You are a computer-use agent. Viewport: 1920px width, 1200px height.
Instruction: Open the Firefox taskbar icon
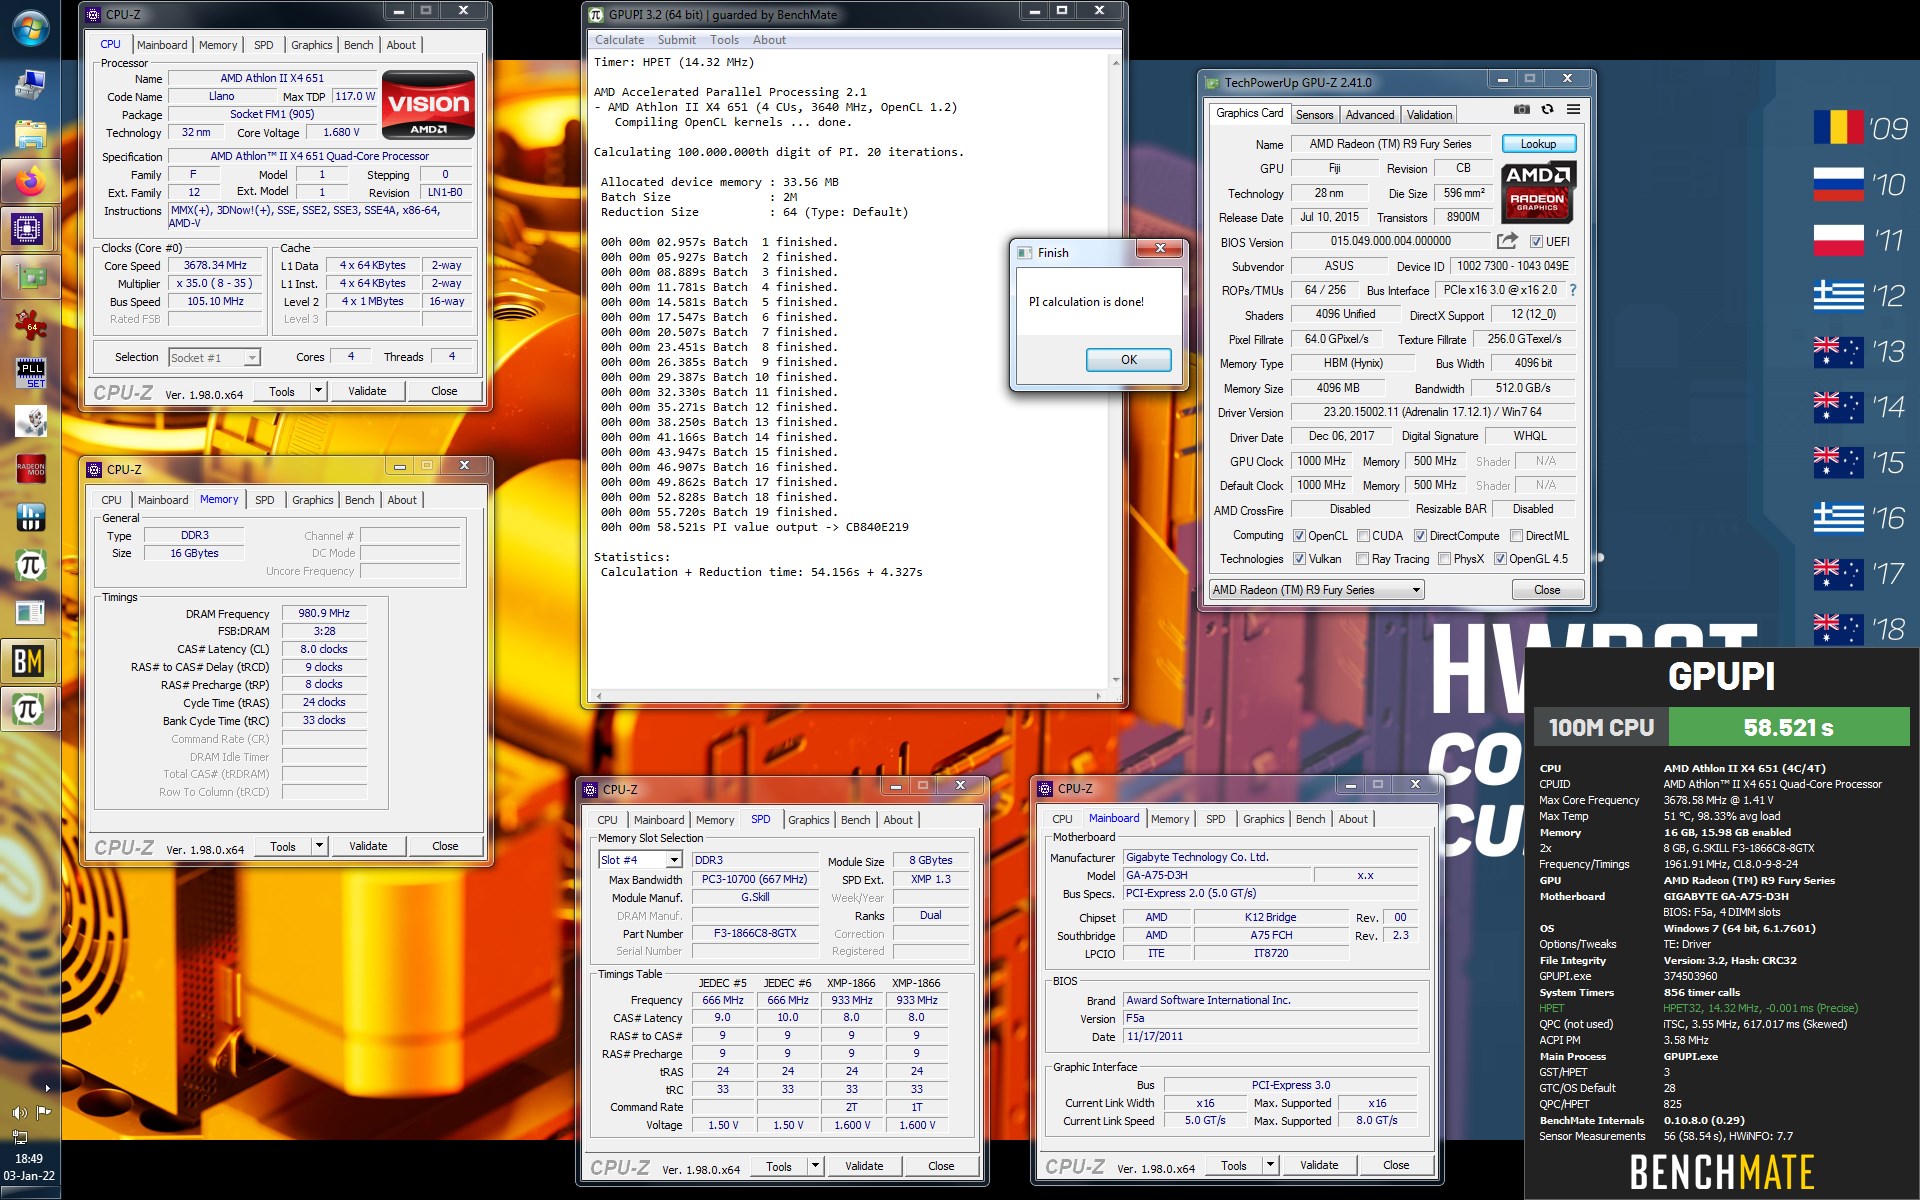click(30, 182)
